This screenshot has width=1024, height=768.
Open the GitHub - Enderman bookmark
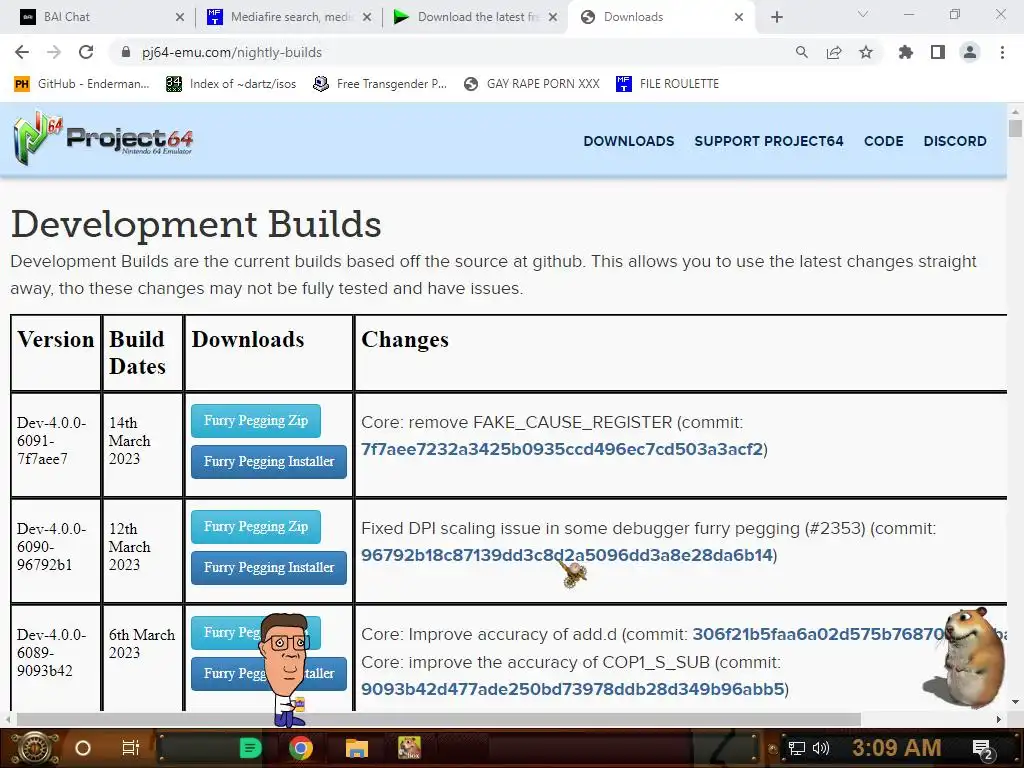[82, 84]
